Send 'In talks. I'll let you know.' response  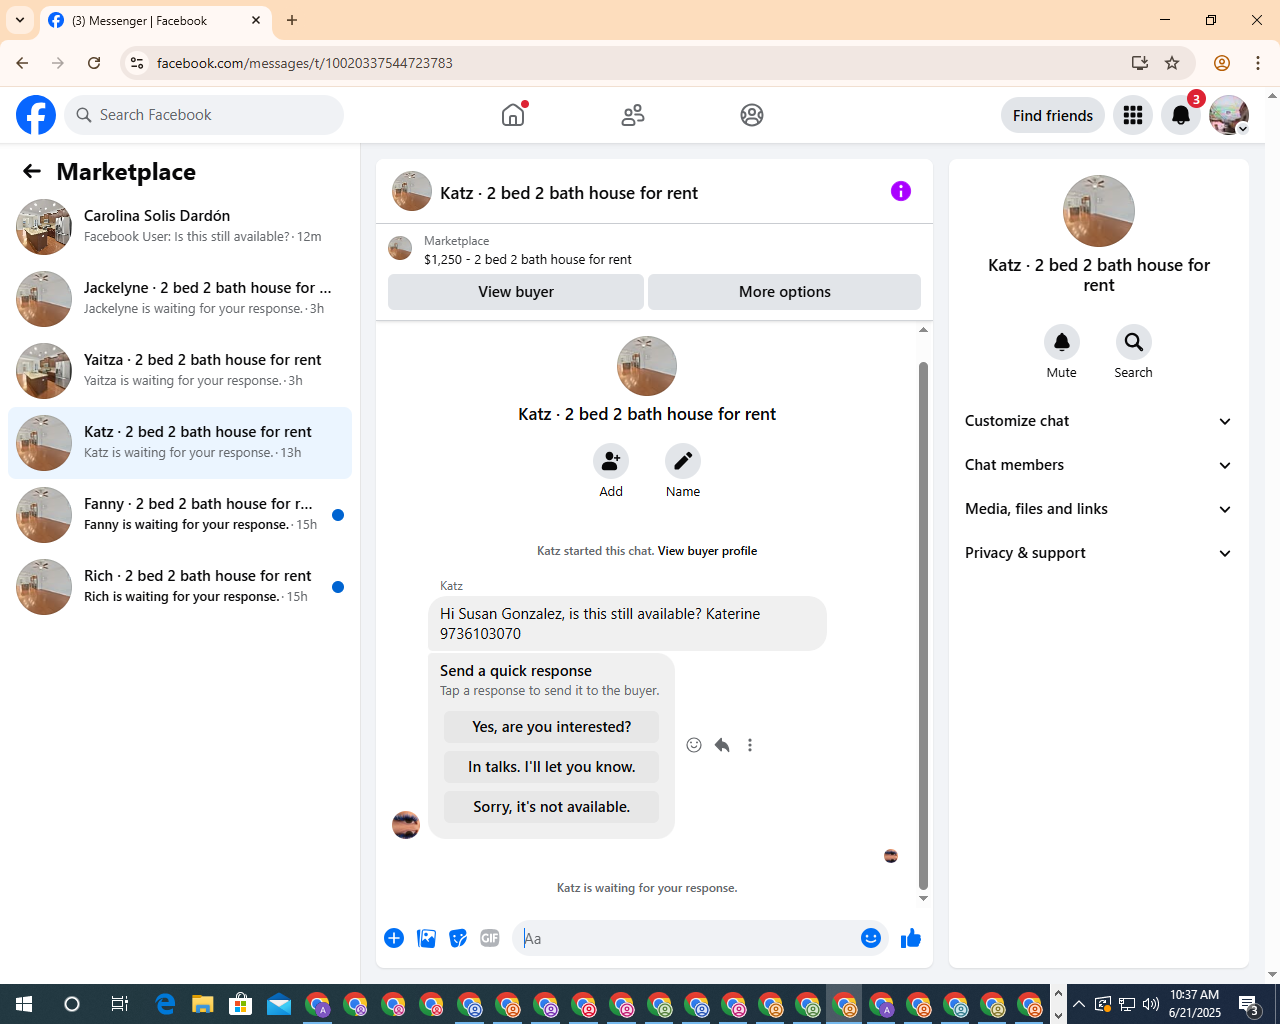[552, 767]
